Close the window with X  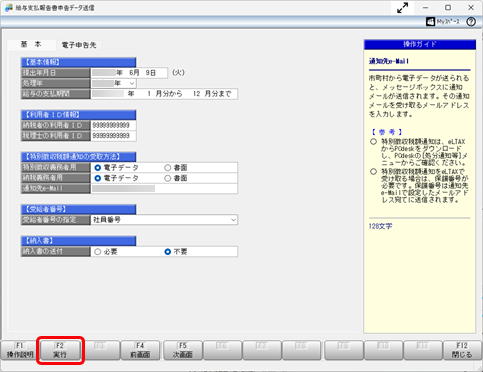click(471, 8)
